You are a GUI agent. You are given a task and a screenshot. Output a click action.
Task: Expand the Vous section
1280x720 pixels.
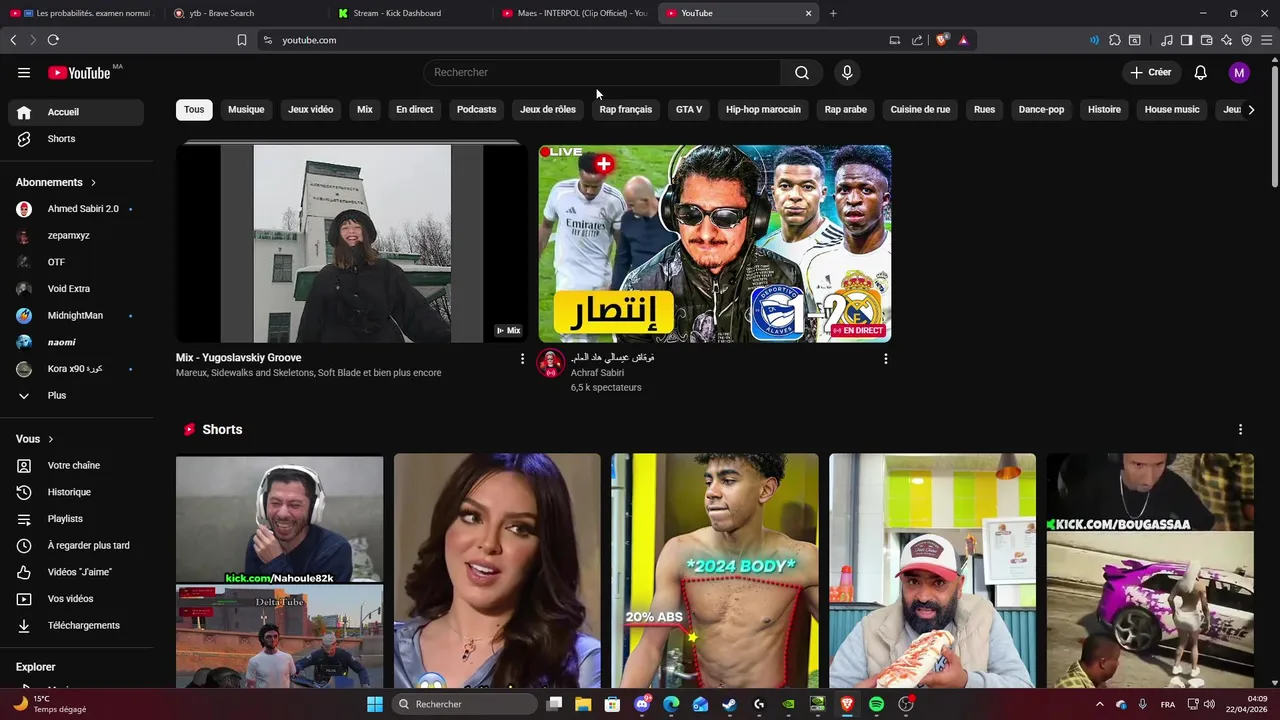pyautogui.click(x=35, y=439)
